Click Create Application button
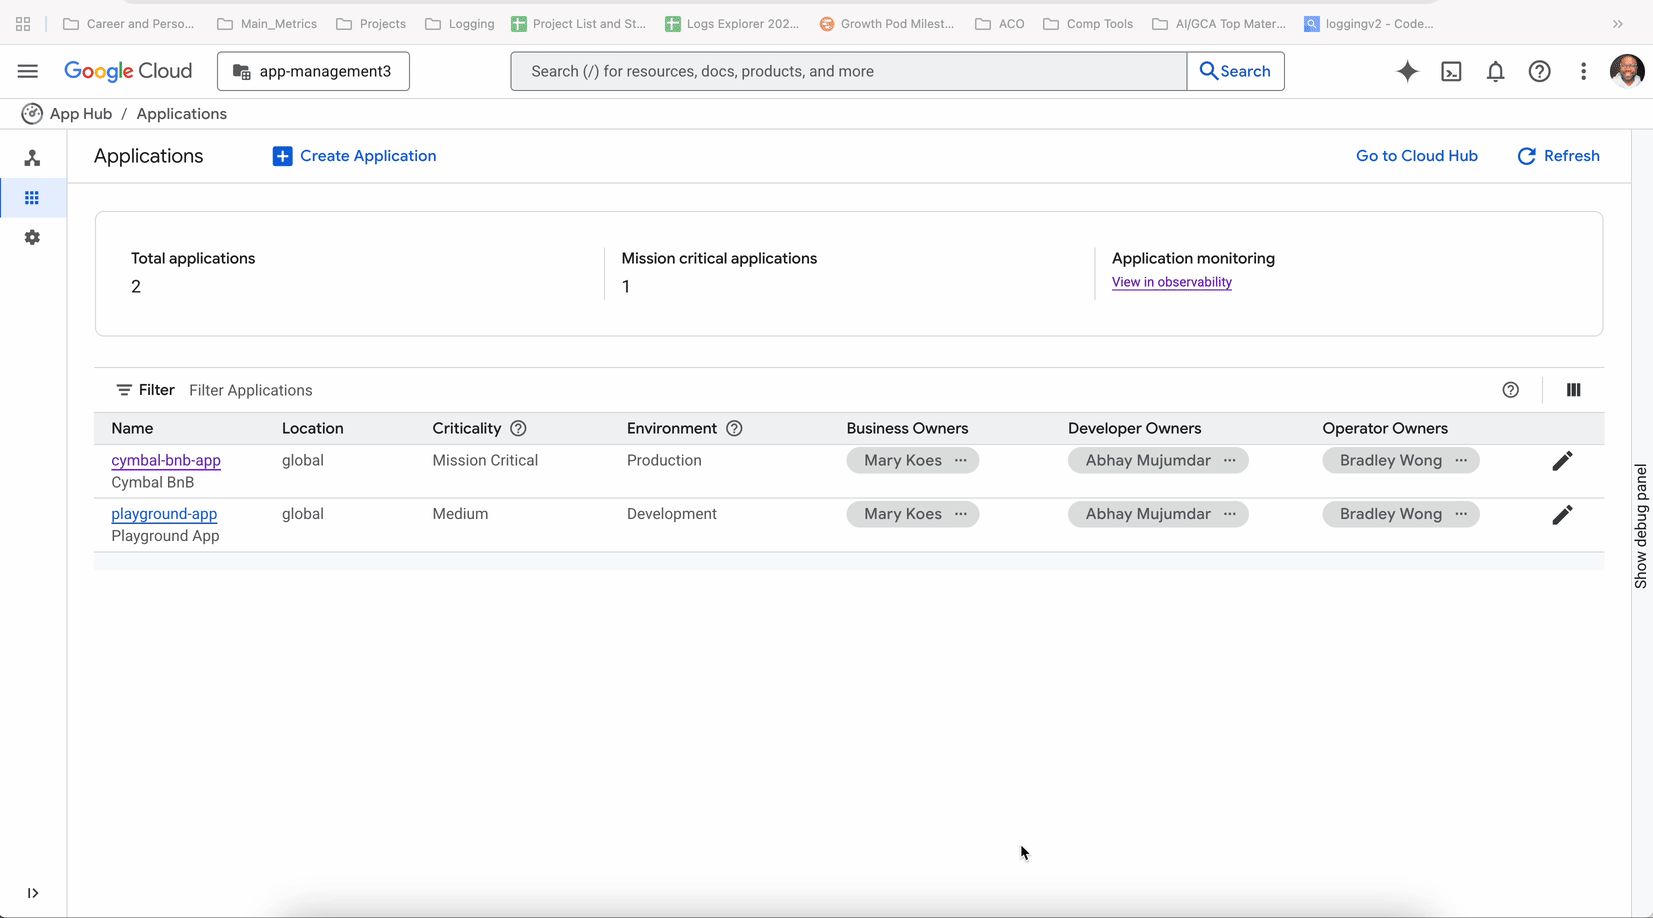 coord(354,156)
